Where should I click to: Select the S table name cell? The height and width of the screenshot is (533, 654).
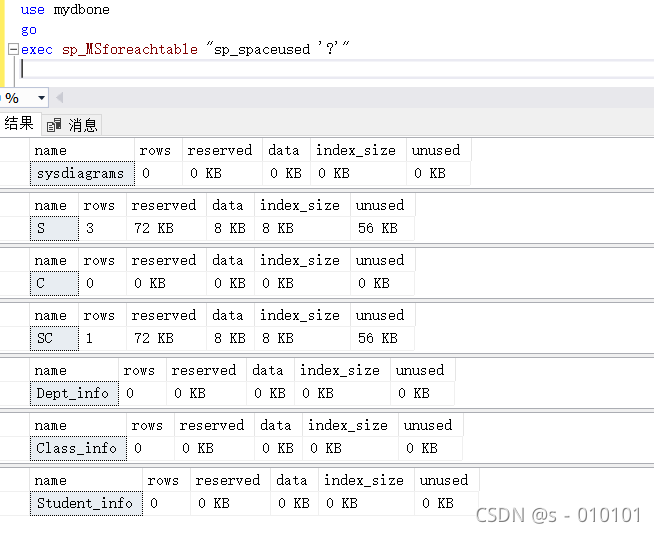[54, 229]
